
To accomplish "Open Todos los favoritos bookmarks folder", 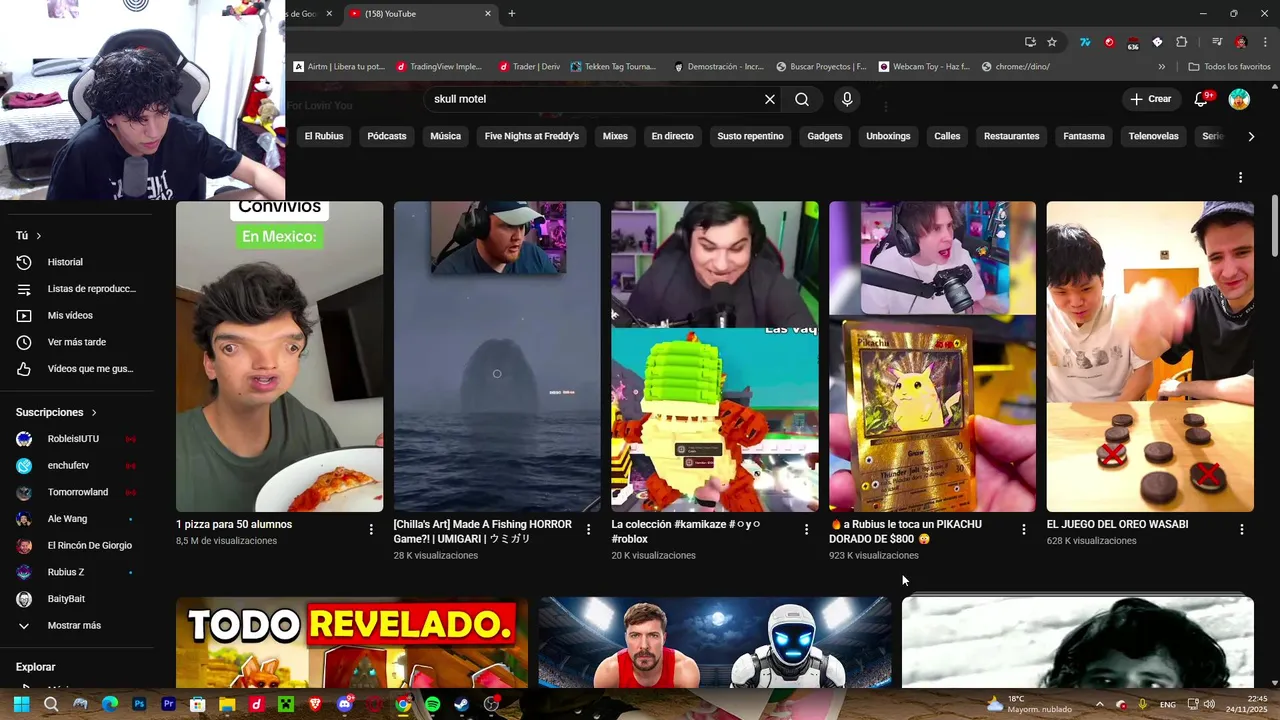I will point(1229,67).
